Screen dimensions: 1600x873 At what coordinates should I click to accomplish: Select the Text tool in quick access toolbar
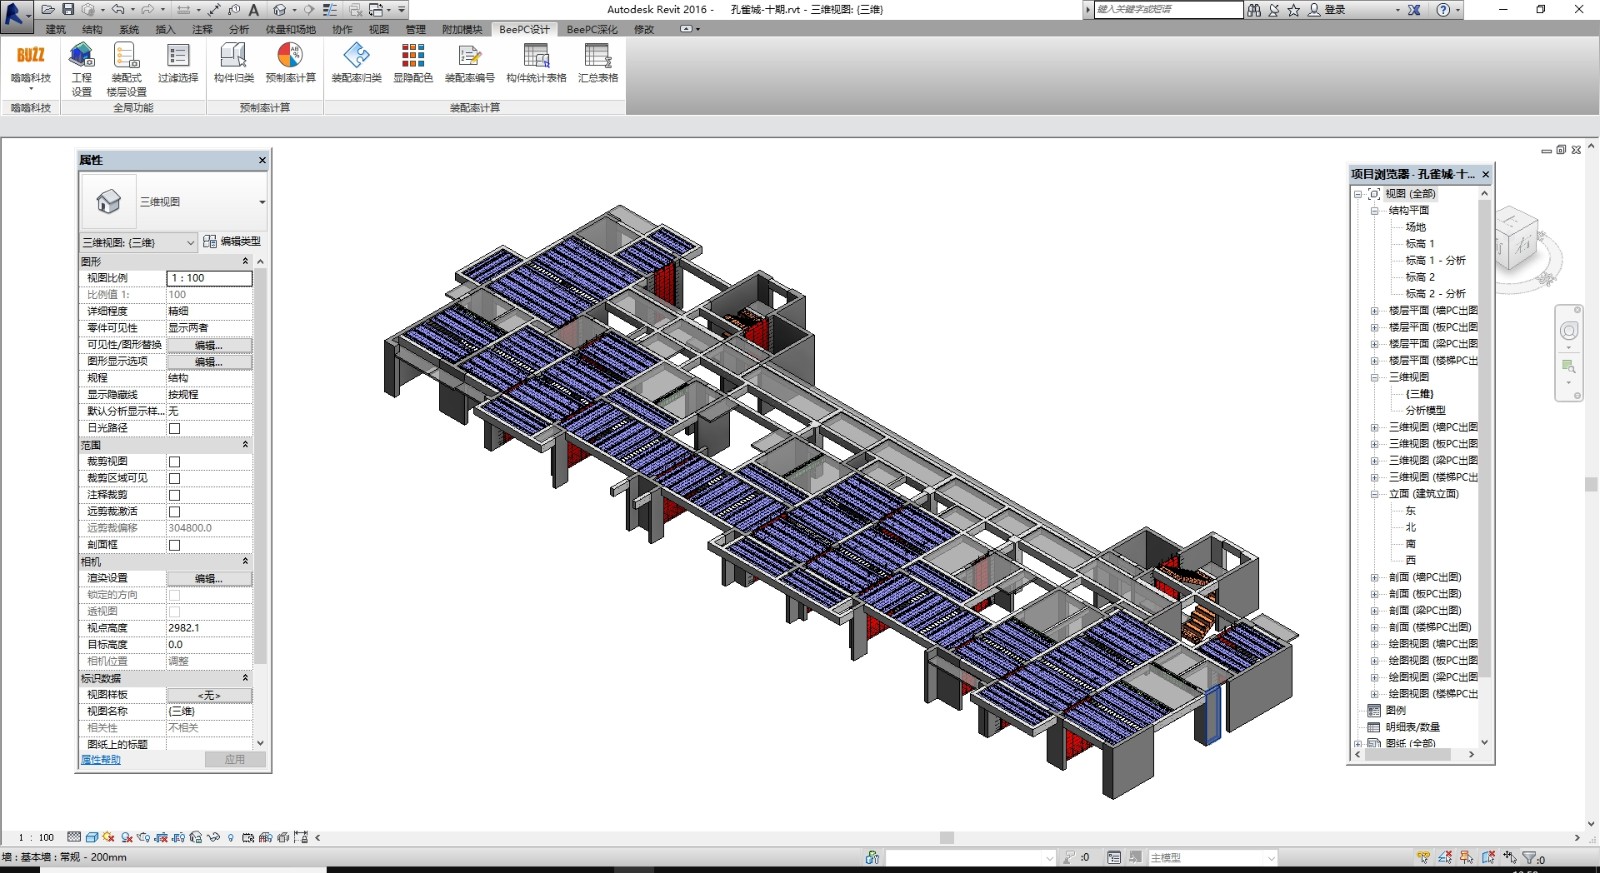tap(254, 10)
